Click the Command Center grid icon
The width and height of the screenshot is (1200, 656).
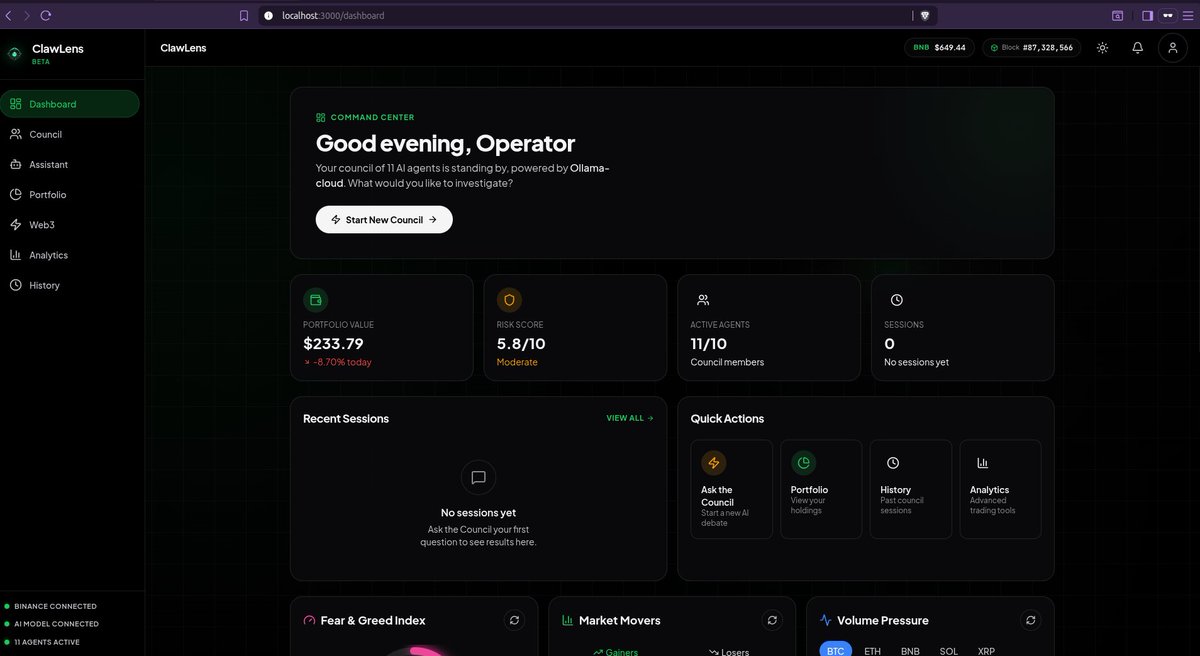pyautogui.click(x=321, y=117)
